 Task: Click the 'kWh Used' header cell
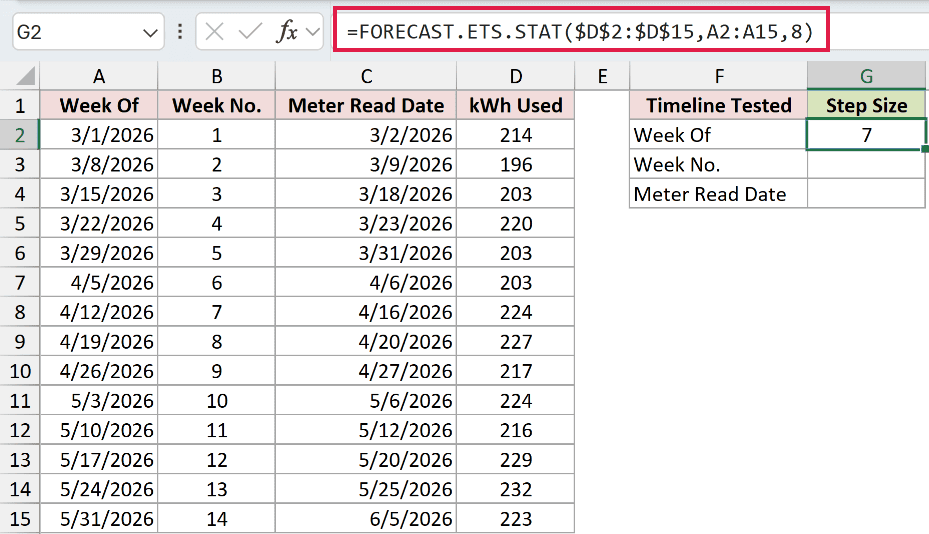(516, 105)
